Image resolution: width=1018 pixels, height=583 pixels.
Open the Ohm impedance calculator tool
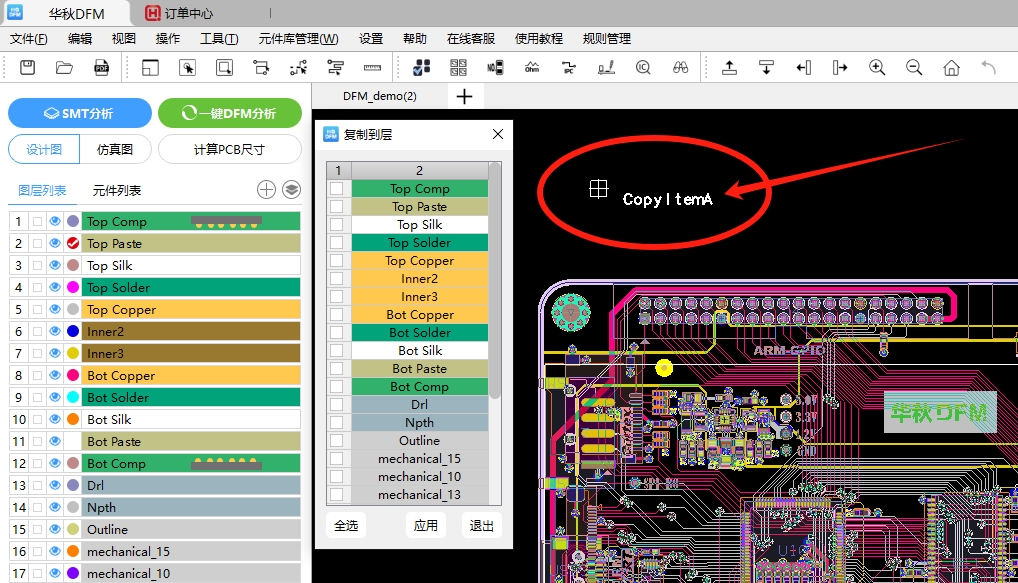[x=532, y=68]
